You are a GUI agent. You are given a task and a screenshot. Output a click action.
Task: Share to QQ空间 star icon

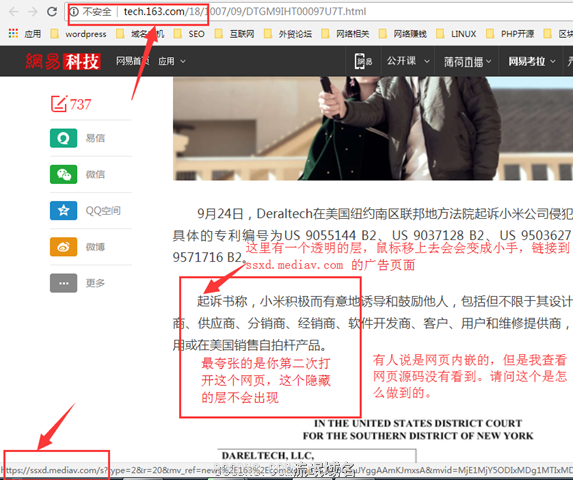(64, 210)
